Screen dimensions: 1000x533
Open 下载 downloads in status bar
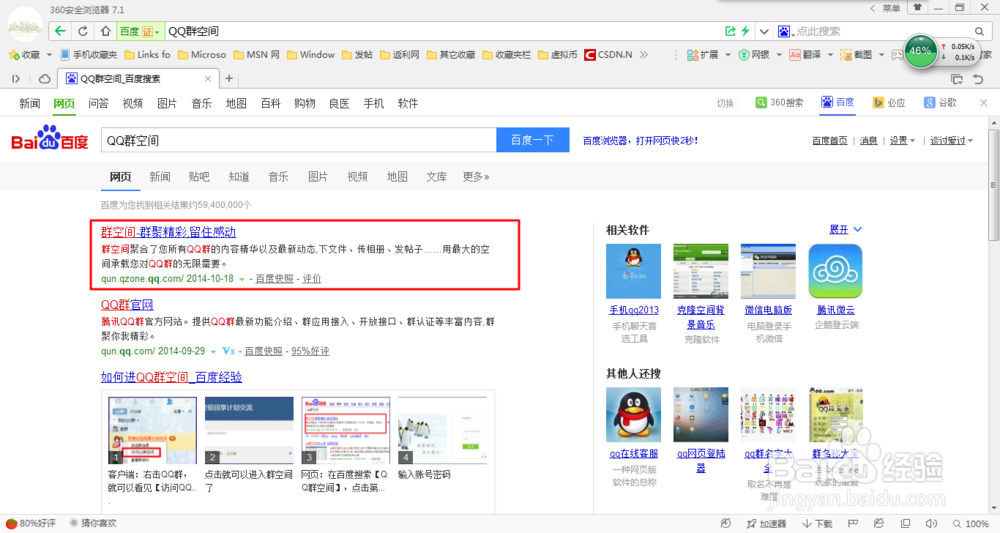817,523
